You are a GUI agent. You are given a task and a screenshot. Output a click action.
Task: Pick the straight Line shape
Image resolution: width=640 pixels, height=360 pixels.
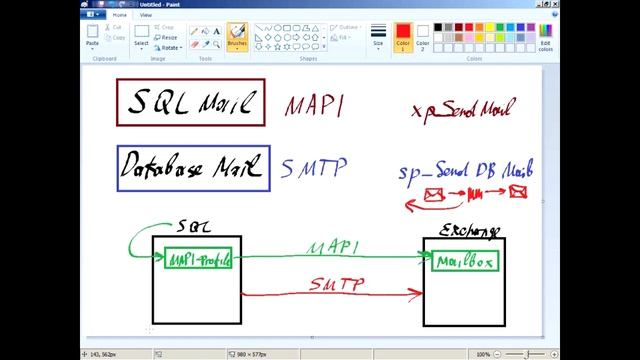click(x=259, y=28)
